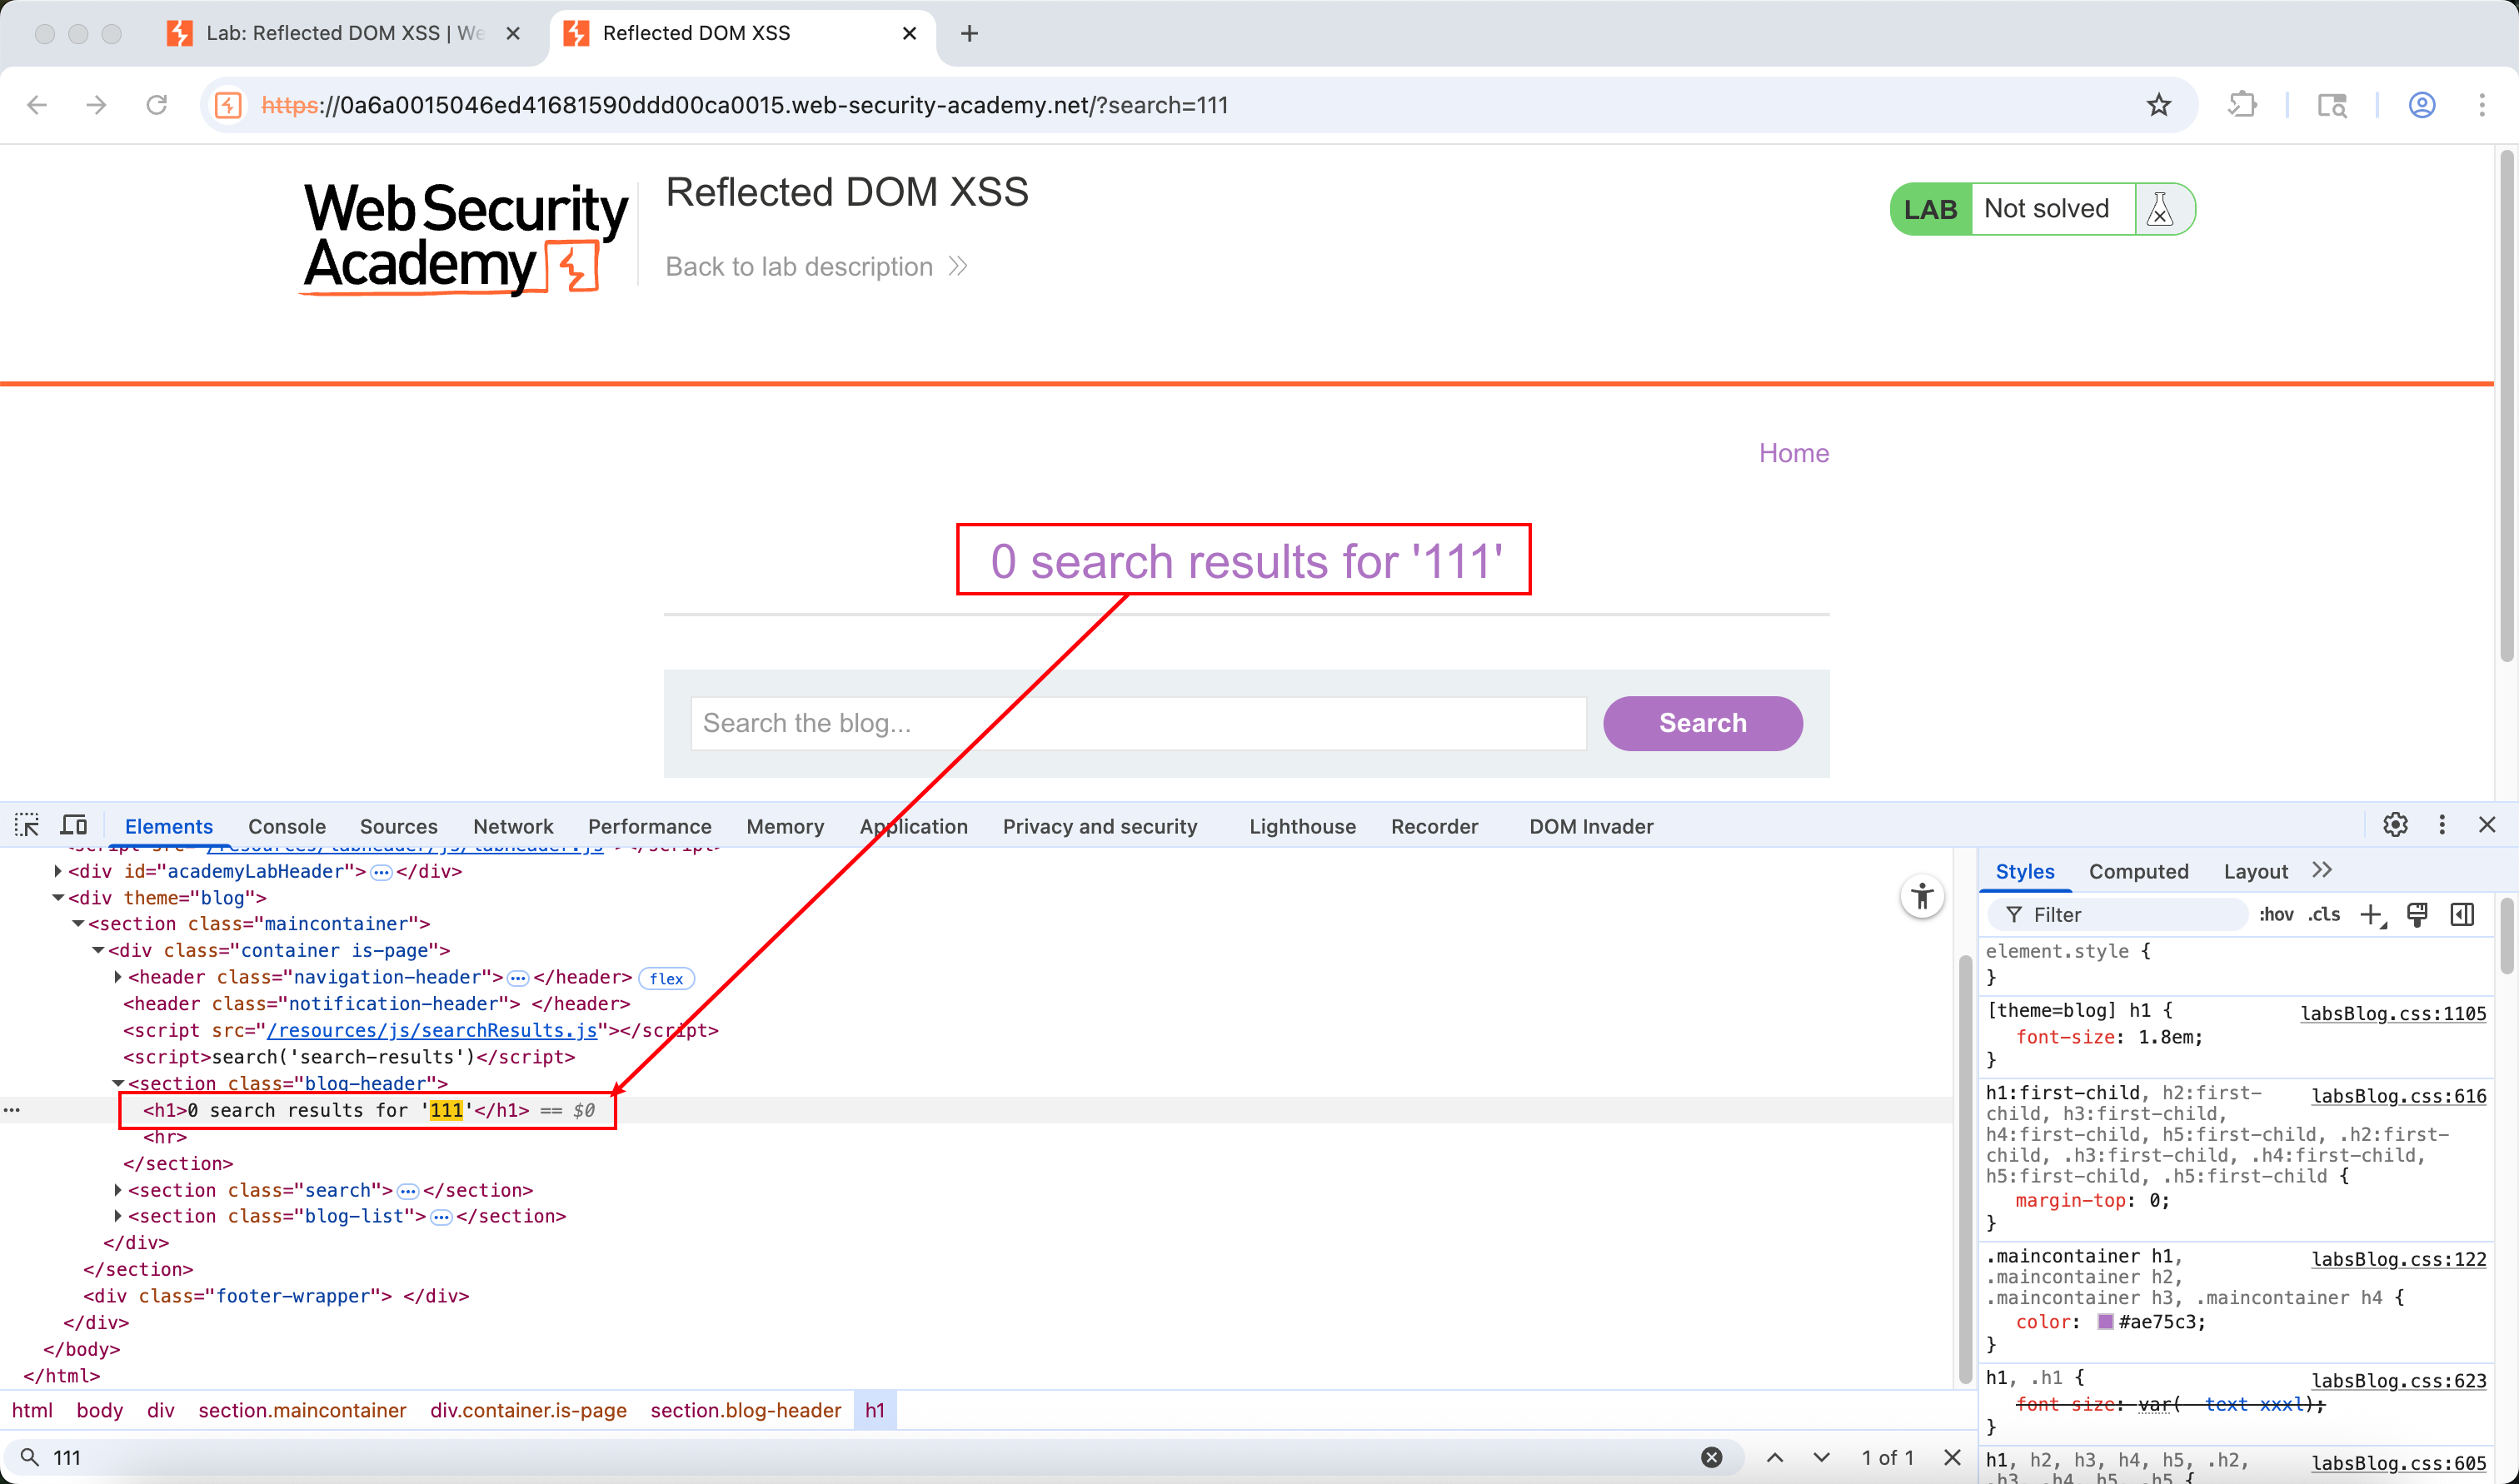
Task: Open labsBlog.css:616 source link
Action: 2398,1096
